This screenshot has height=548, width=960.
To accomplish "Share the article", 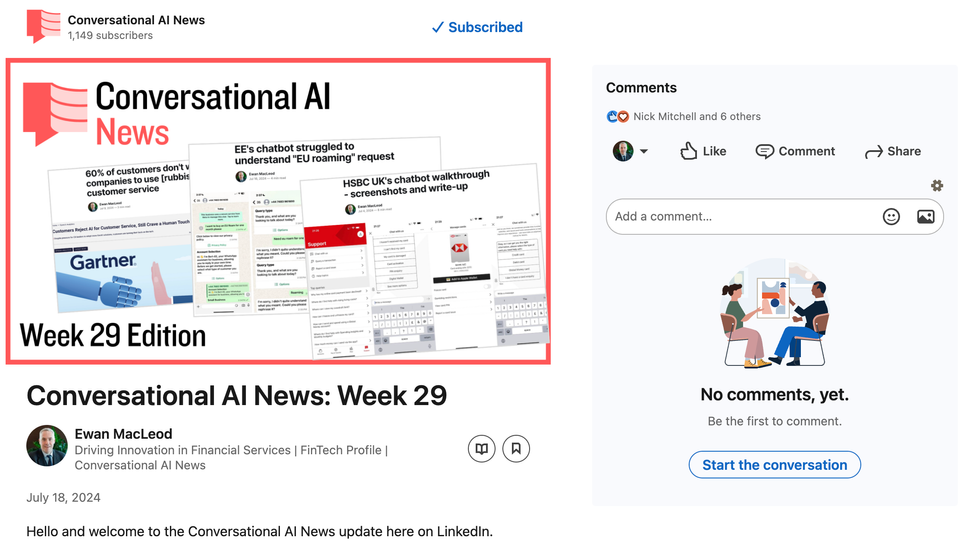I will pyautogui.click(x=893, y=151).
